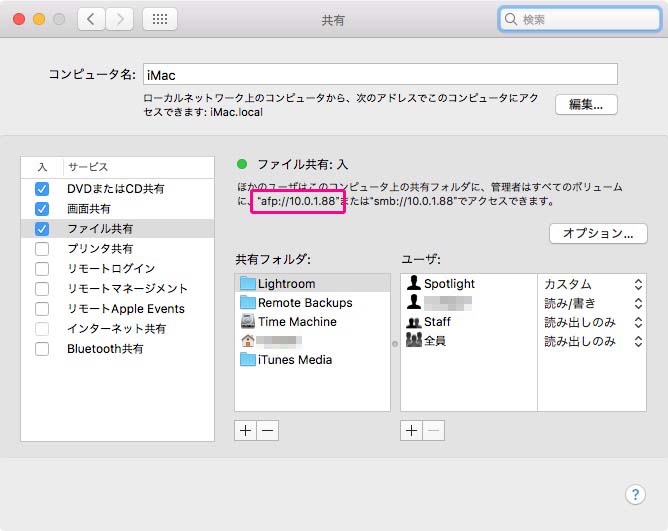This screenshot has height=531, width=668.
Task: Enable リモートログイン checkbox
Action: (42, 269)
